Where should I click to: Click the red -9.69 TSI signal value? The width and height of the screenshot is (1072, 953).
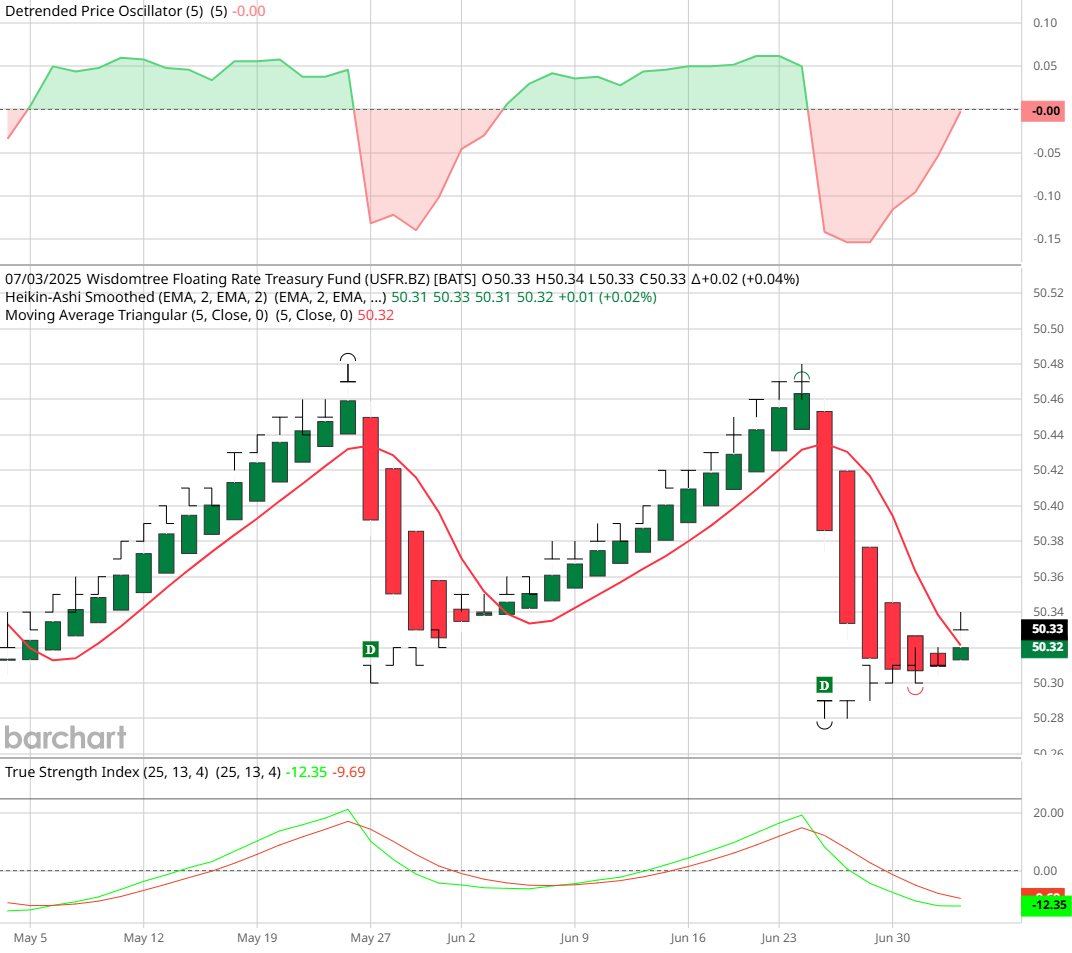[x=349, y=772]
